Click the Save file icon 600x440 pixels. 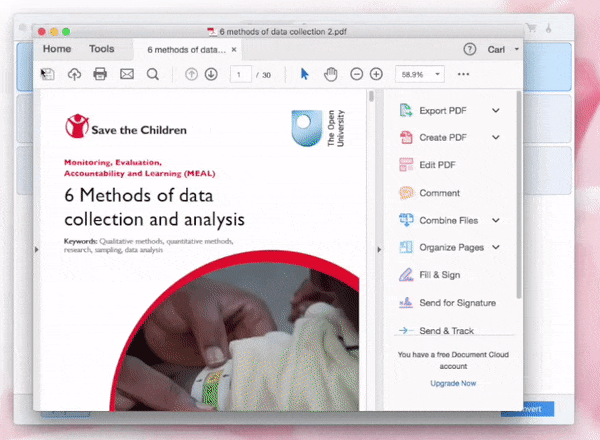pyautogui.click(x=48, y=74)
